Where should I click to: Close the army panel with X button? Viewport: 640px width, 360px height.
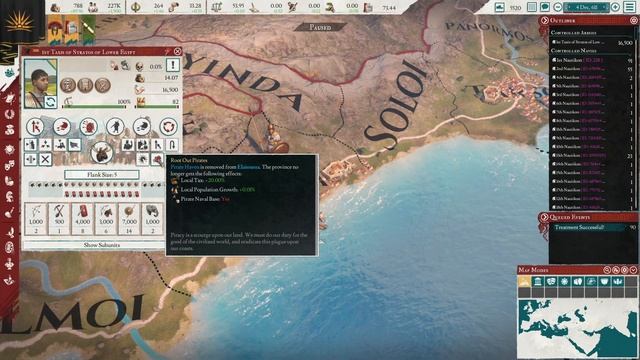click(177, 51)
